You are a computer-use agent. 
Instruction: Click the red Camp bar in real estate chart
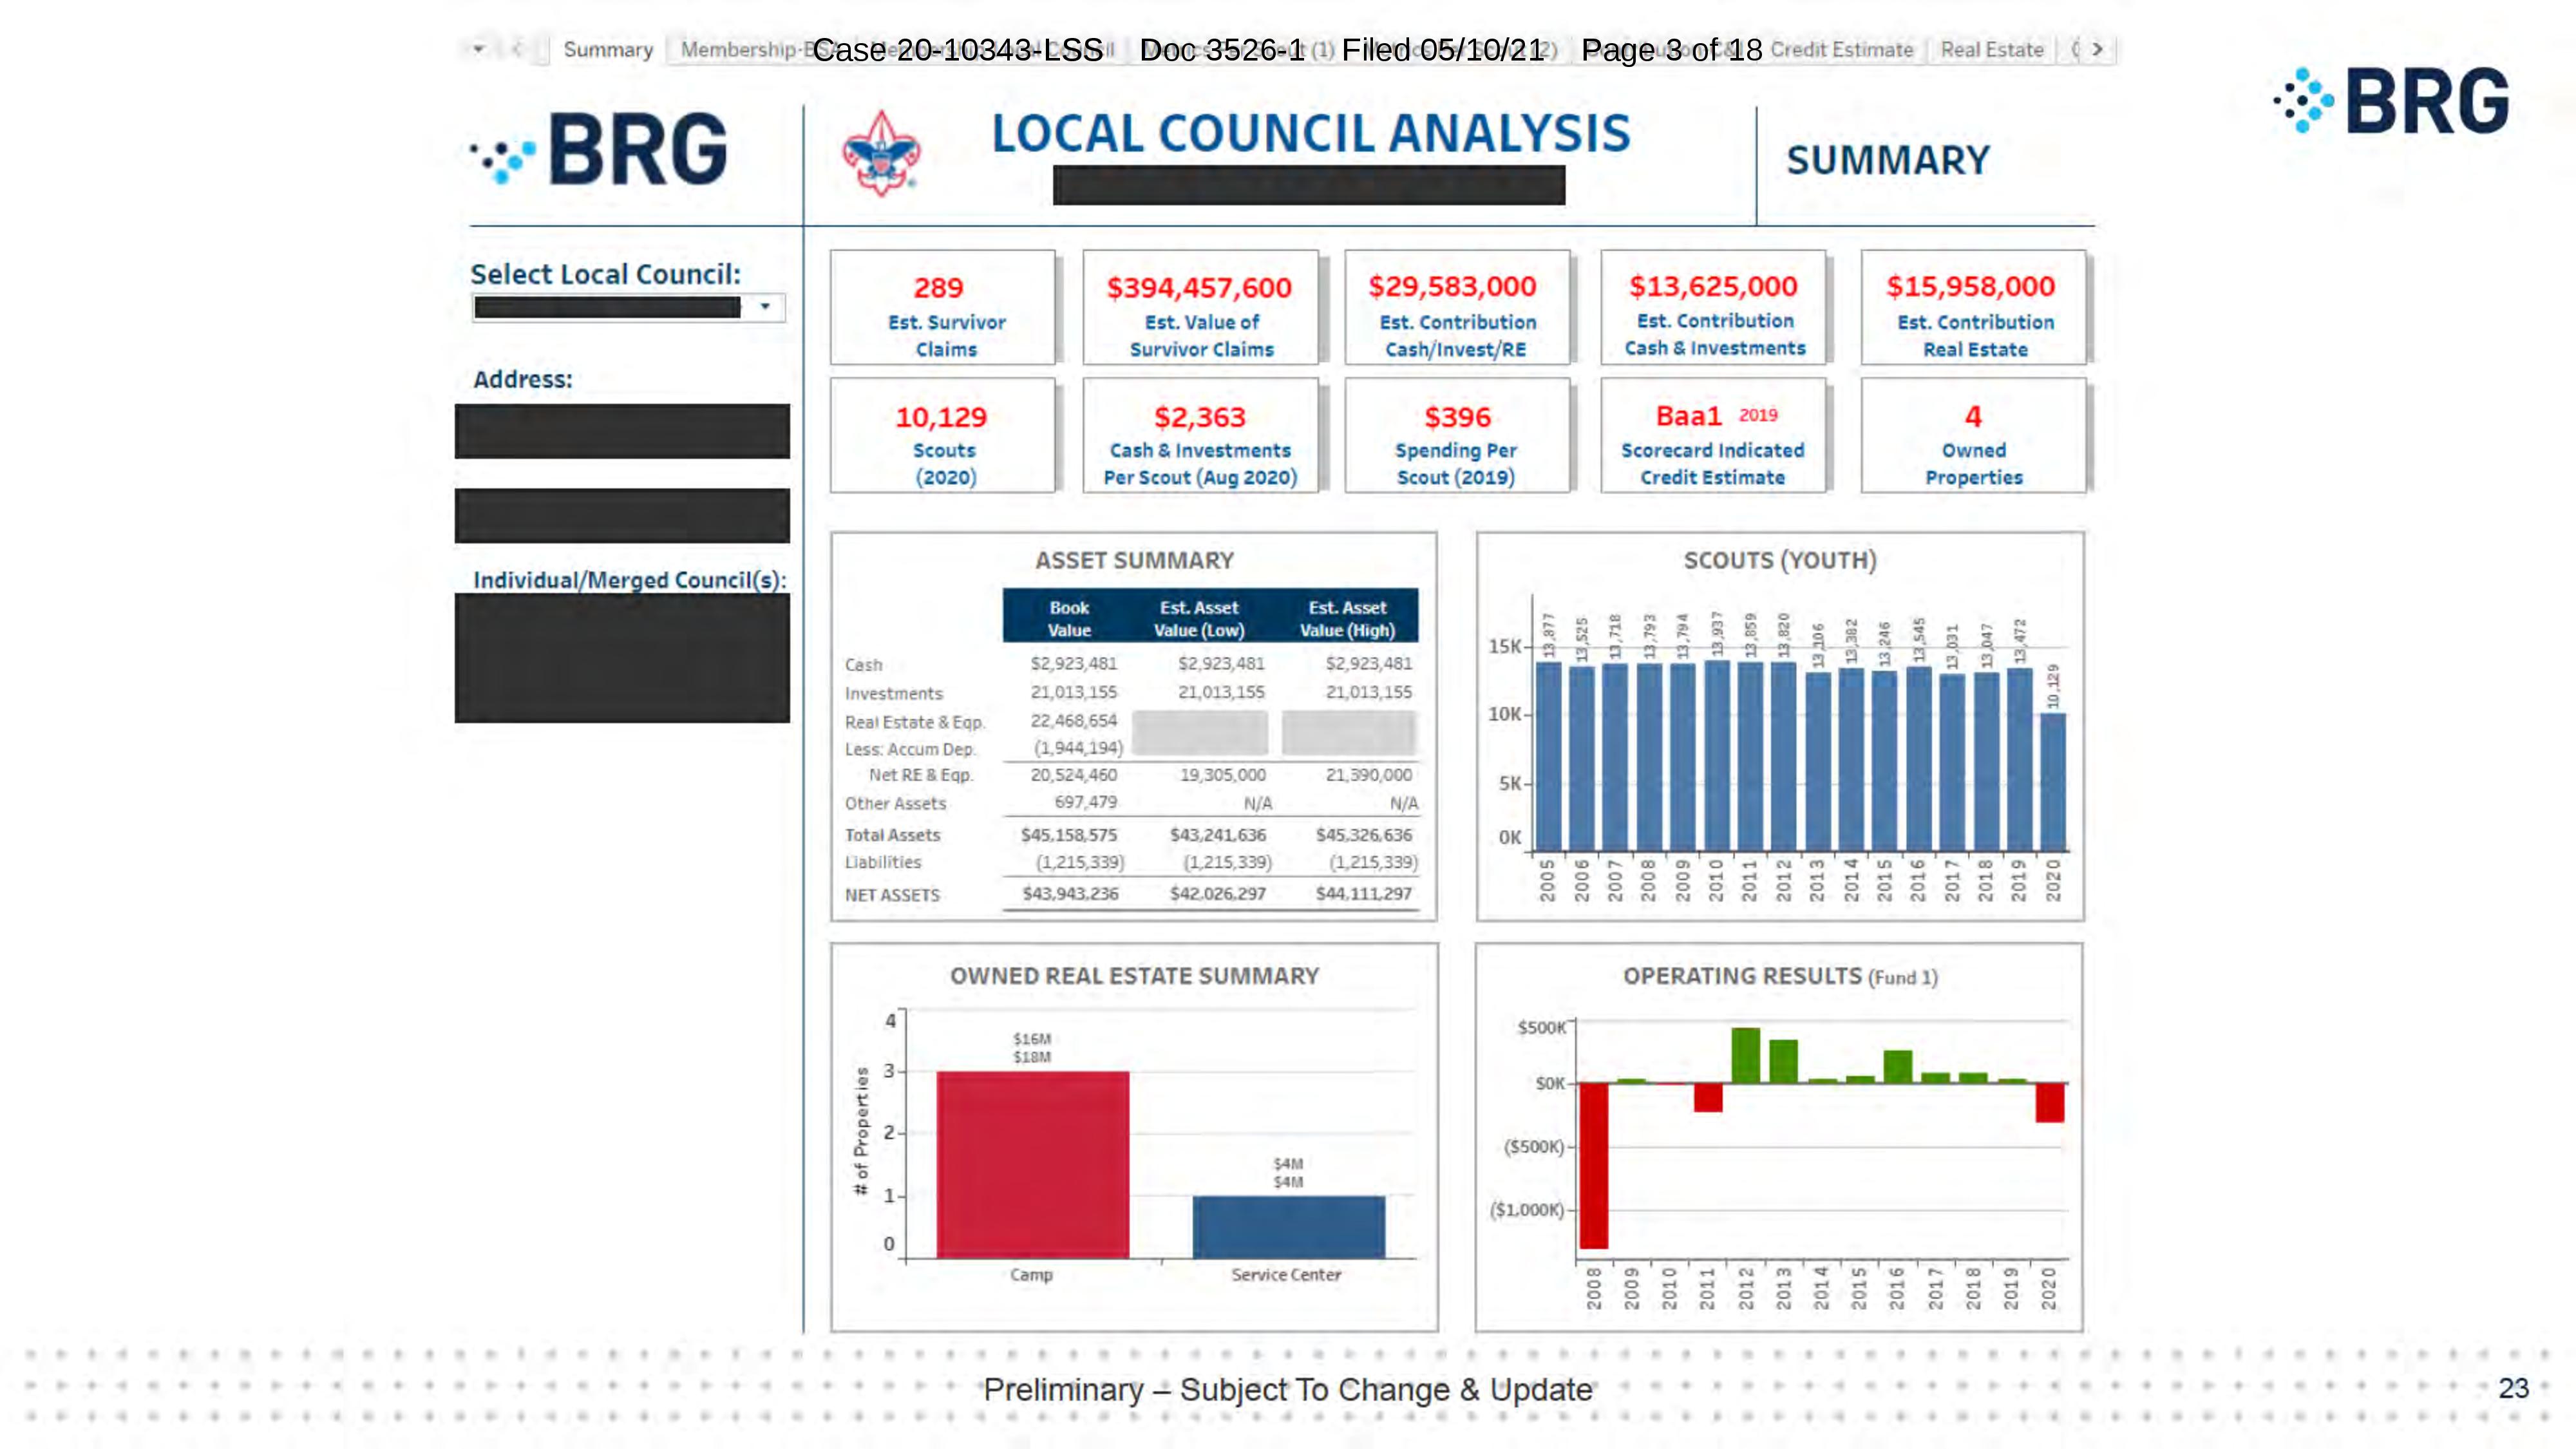pyautogui.click(x=1033, y=1164)
